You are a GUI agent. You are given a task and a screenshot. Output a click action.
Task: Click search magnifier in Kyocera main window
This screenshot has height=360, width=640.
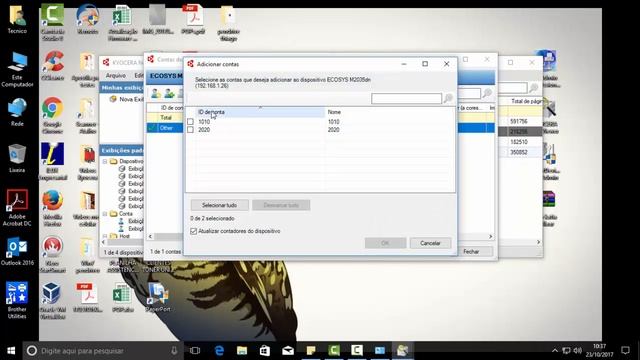click(533, 87)
